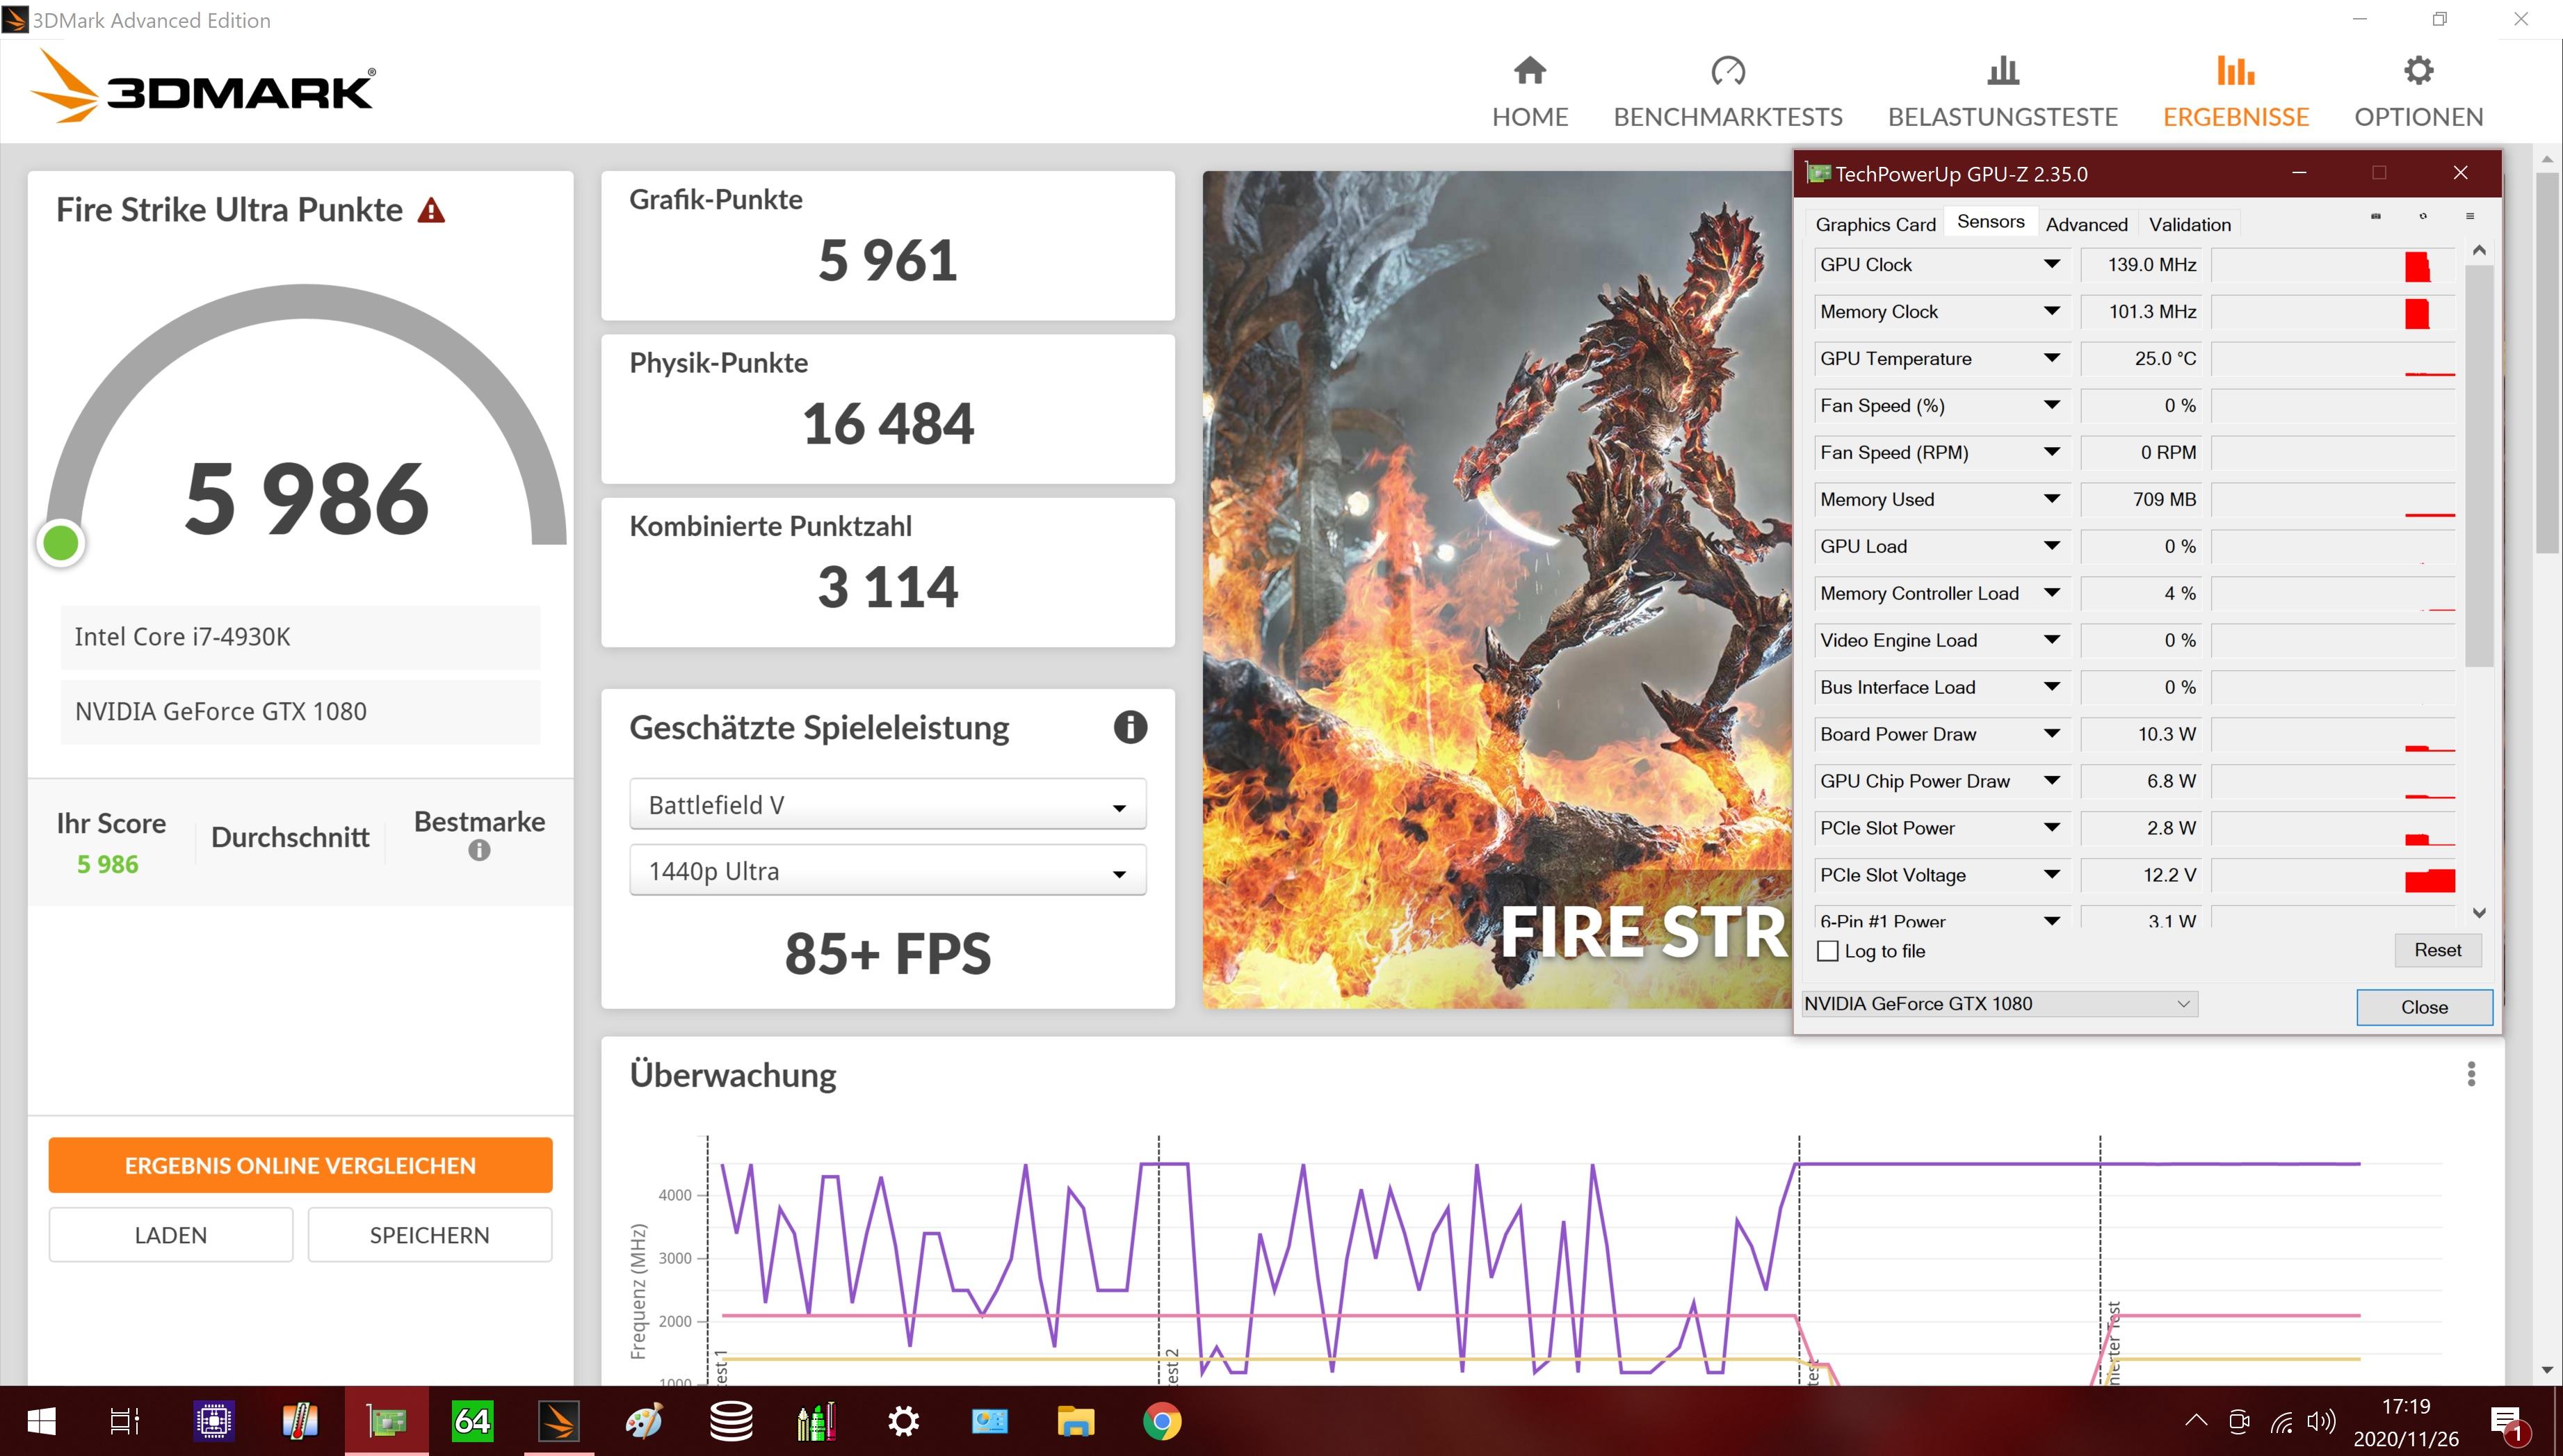Open Benchmarktests gauge icon
This screenshot has width=2563, height=1456.
pos(1727,71)
